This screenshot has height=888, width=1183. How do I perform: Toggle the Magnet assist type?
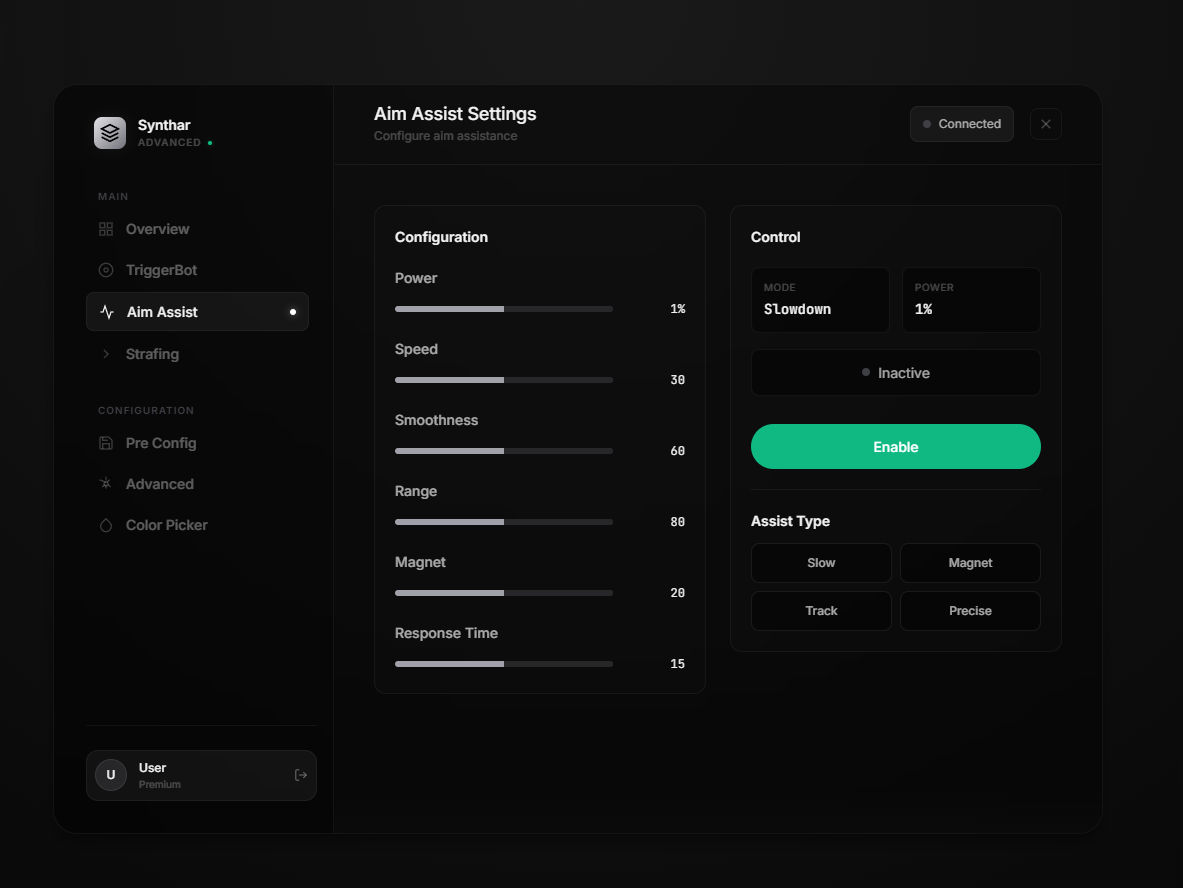click(970, 562)
